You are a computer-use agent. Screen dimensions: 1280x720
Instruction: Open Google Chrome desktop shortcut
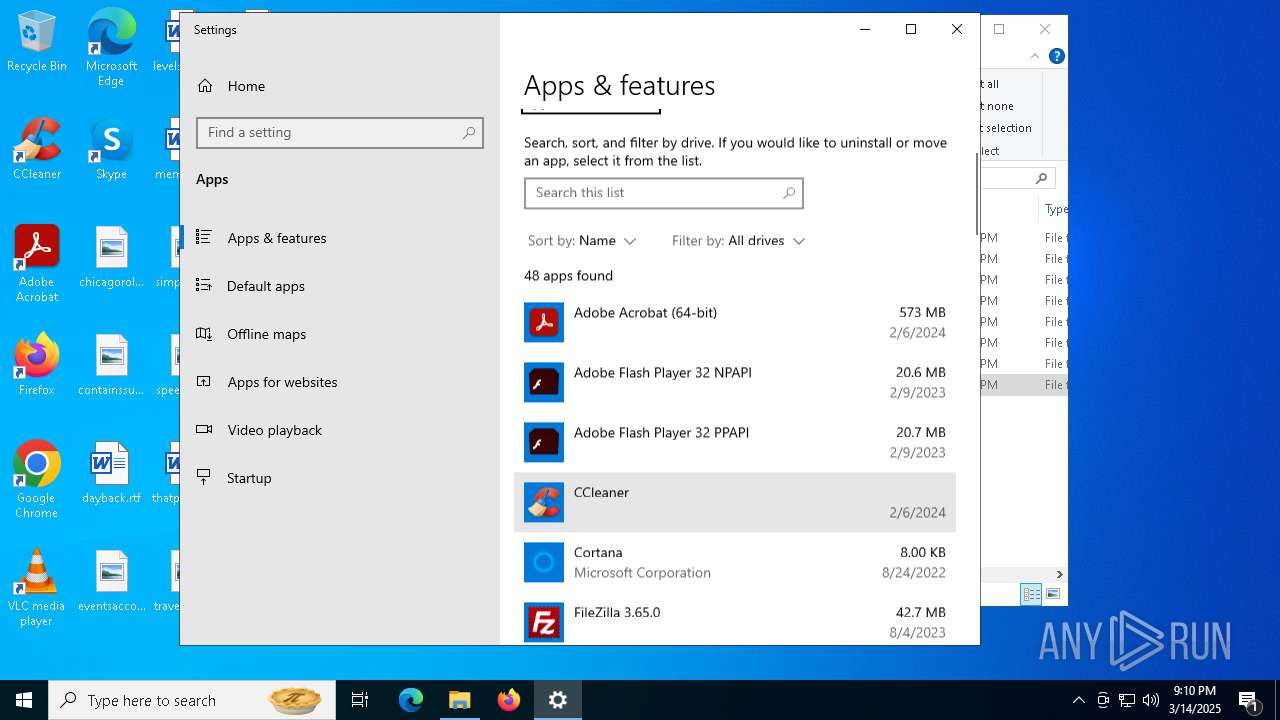(37, 480)
